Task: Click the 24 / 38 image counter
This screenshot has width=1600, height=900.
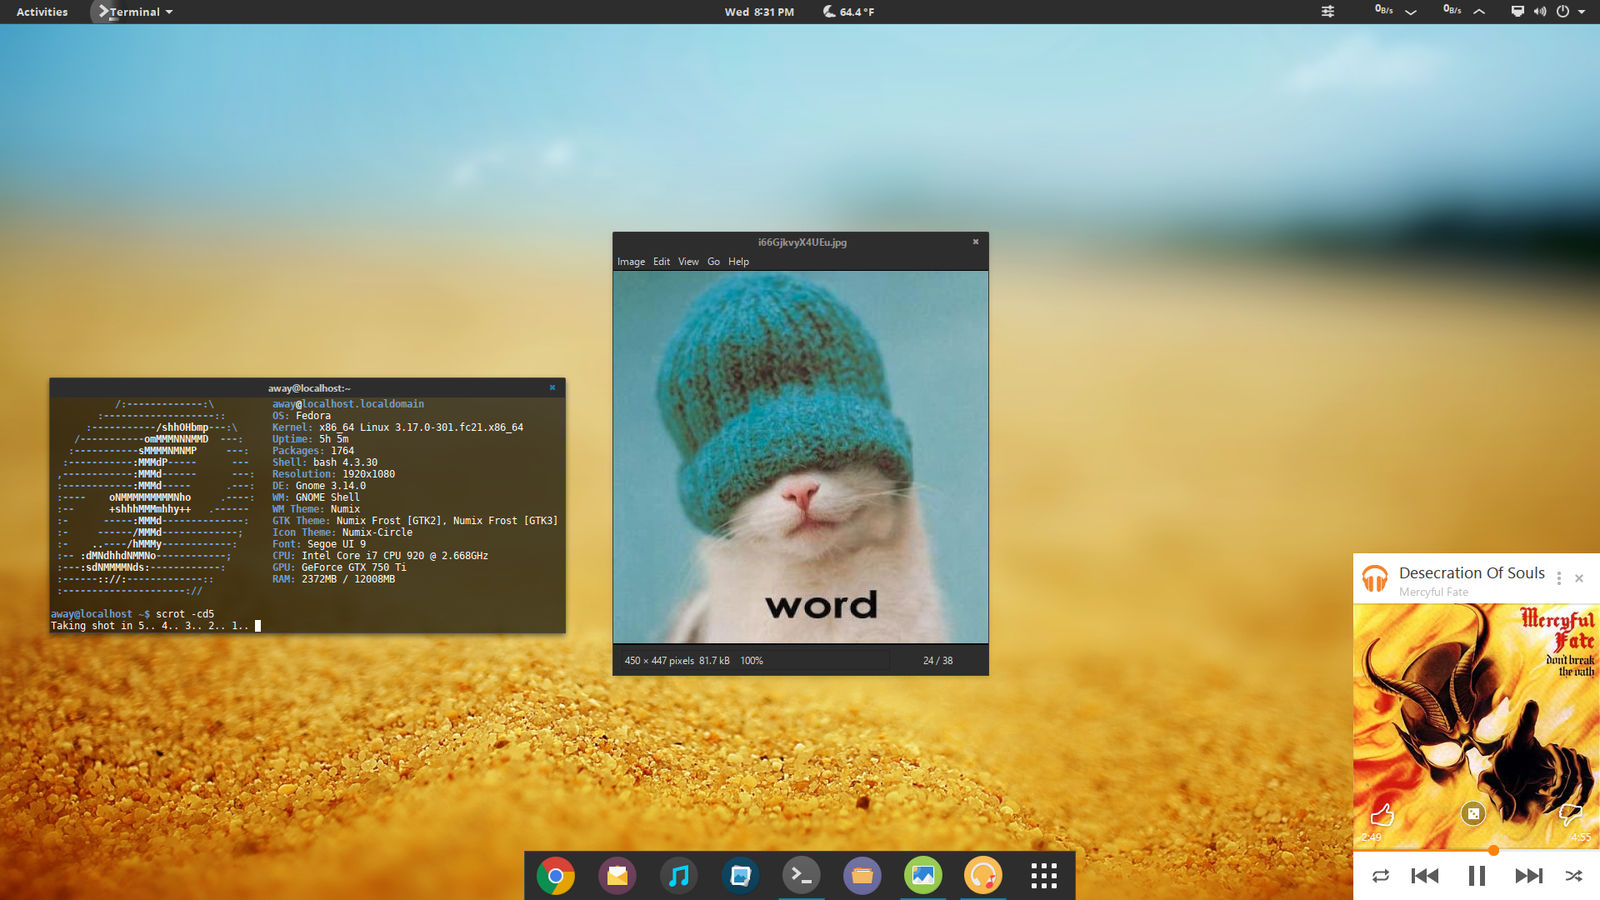Action: 938,661
